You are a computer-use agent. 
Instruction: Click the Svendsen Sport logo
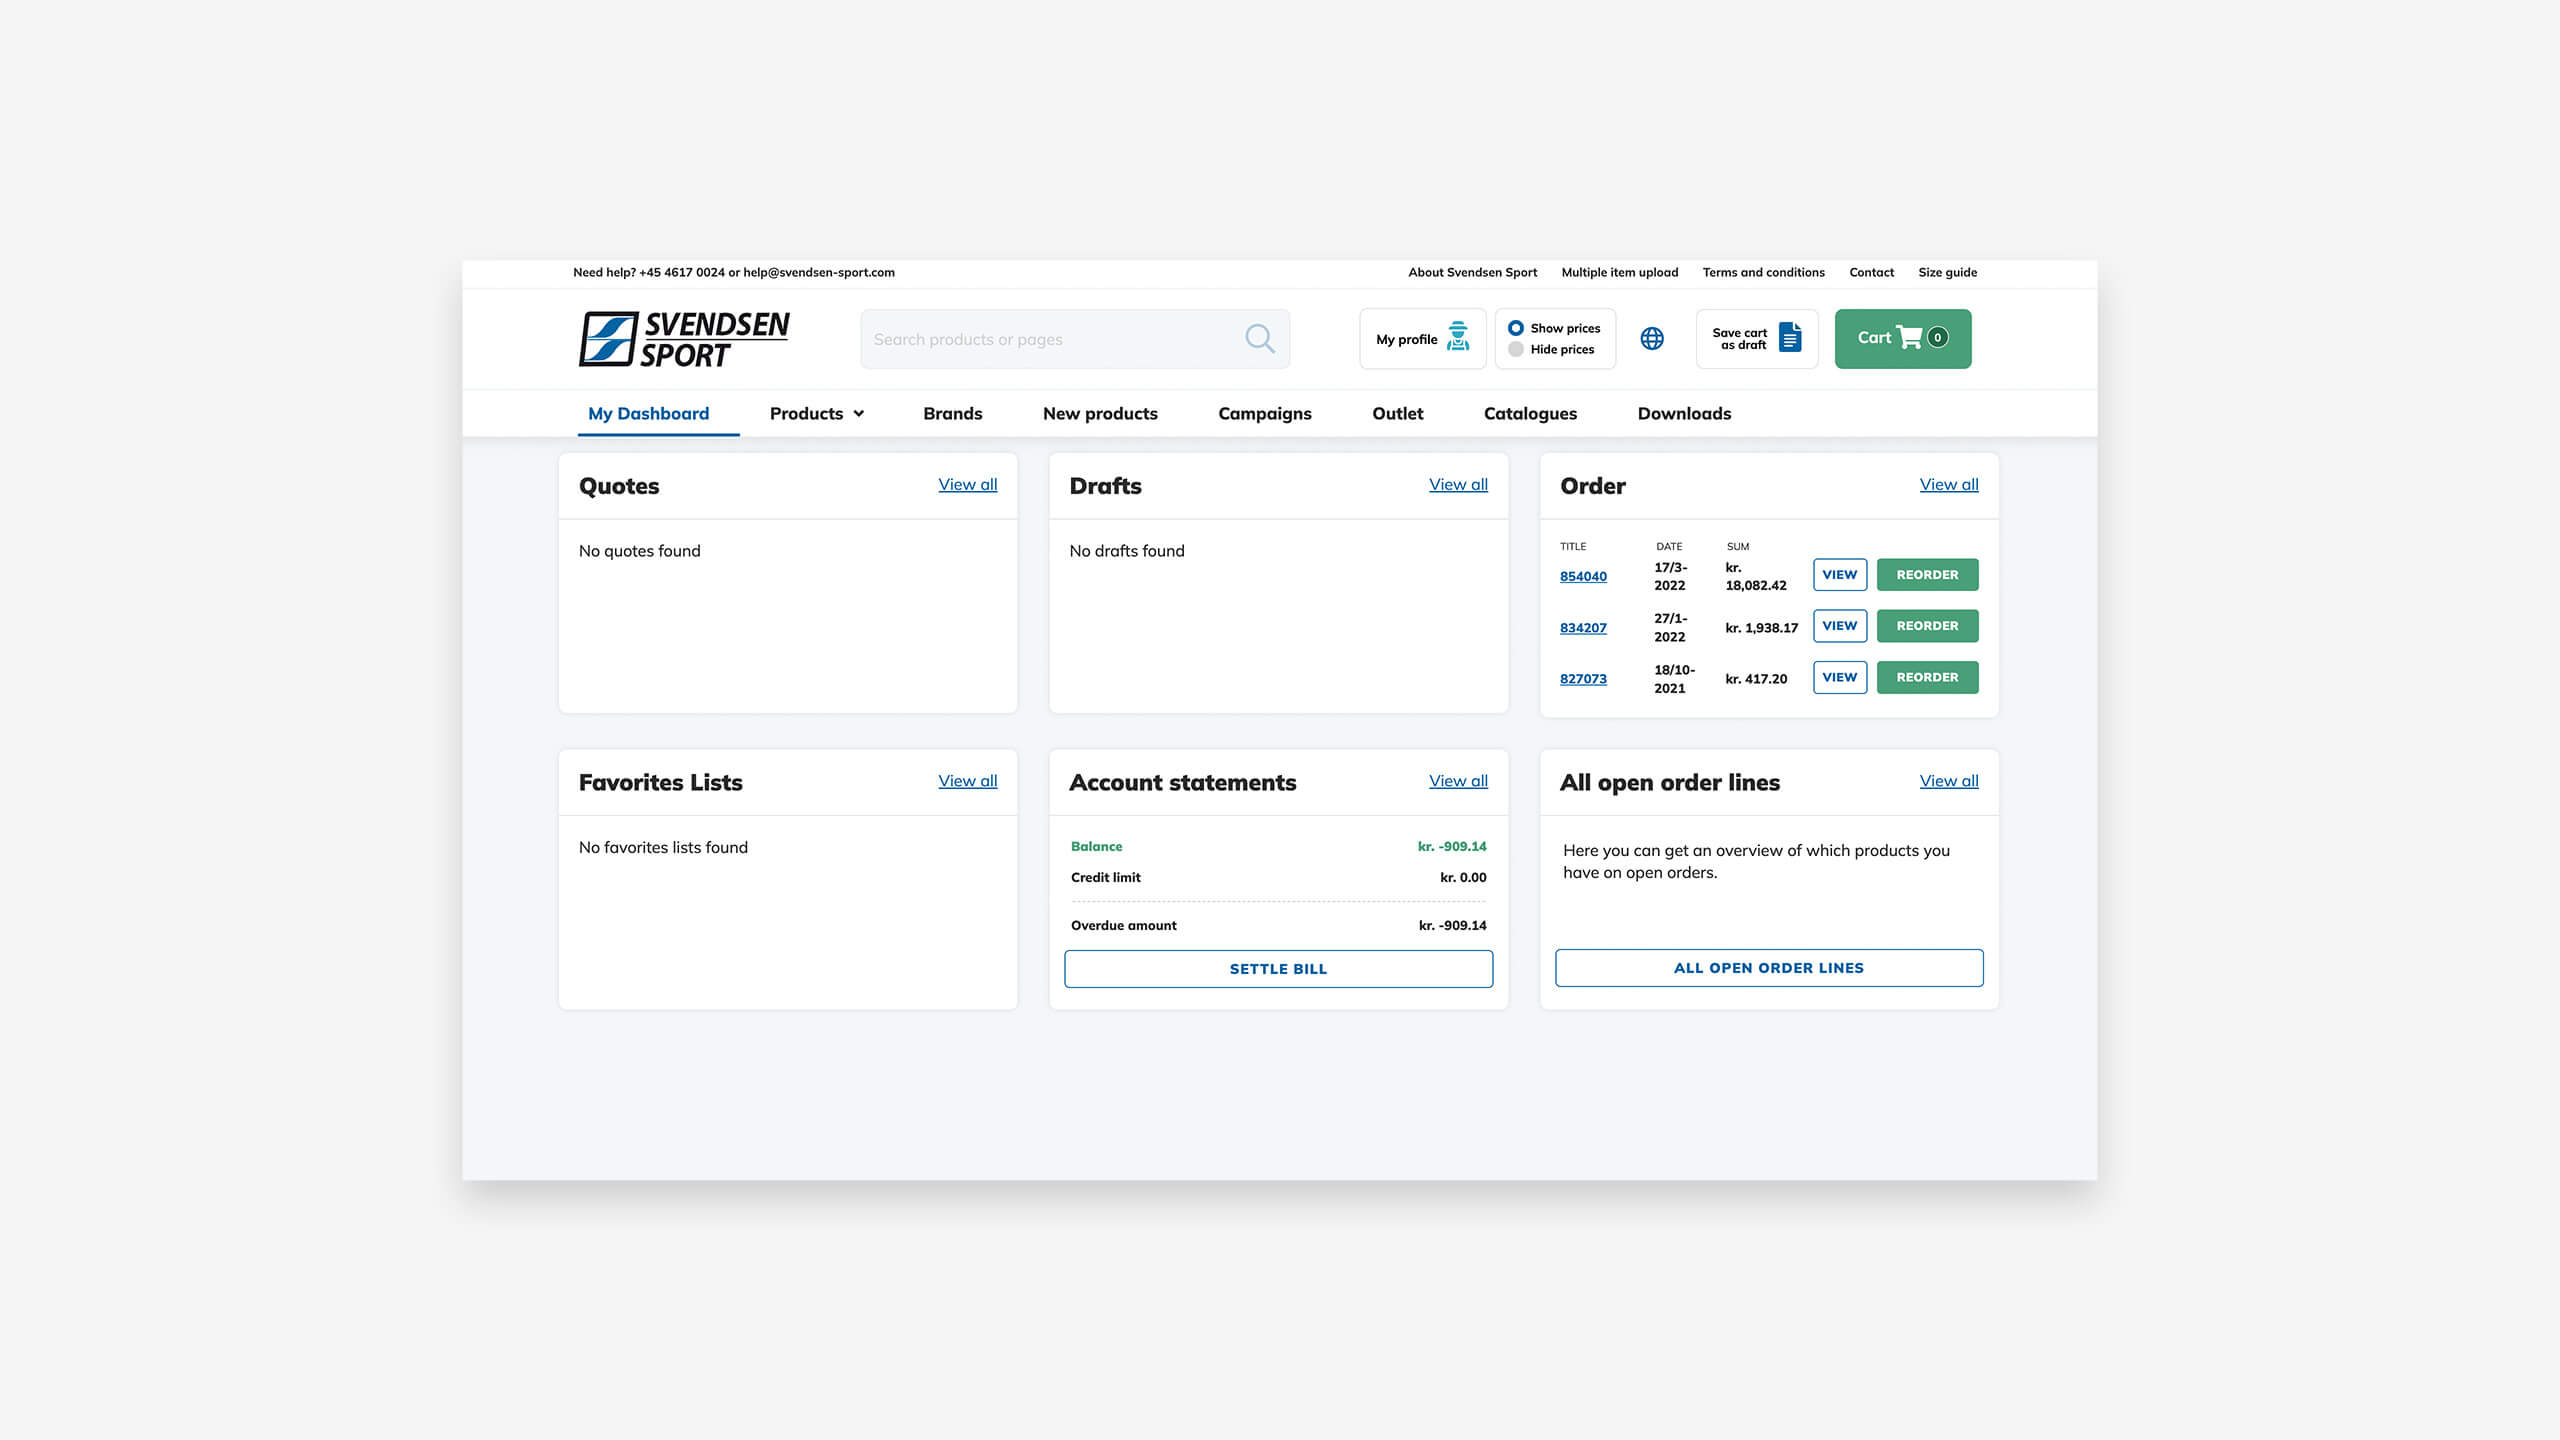pyautogui.click(x=684, y=339)
